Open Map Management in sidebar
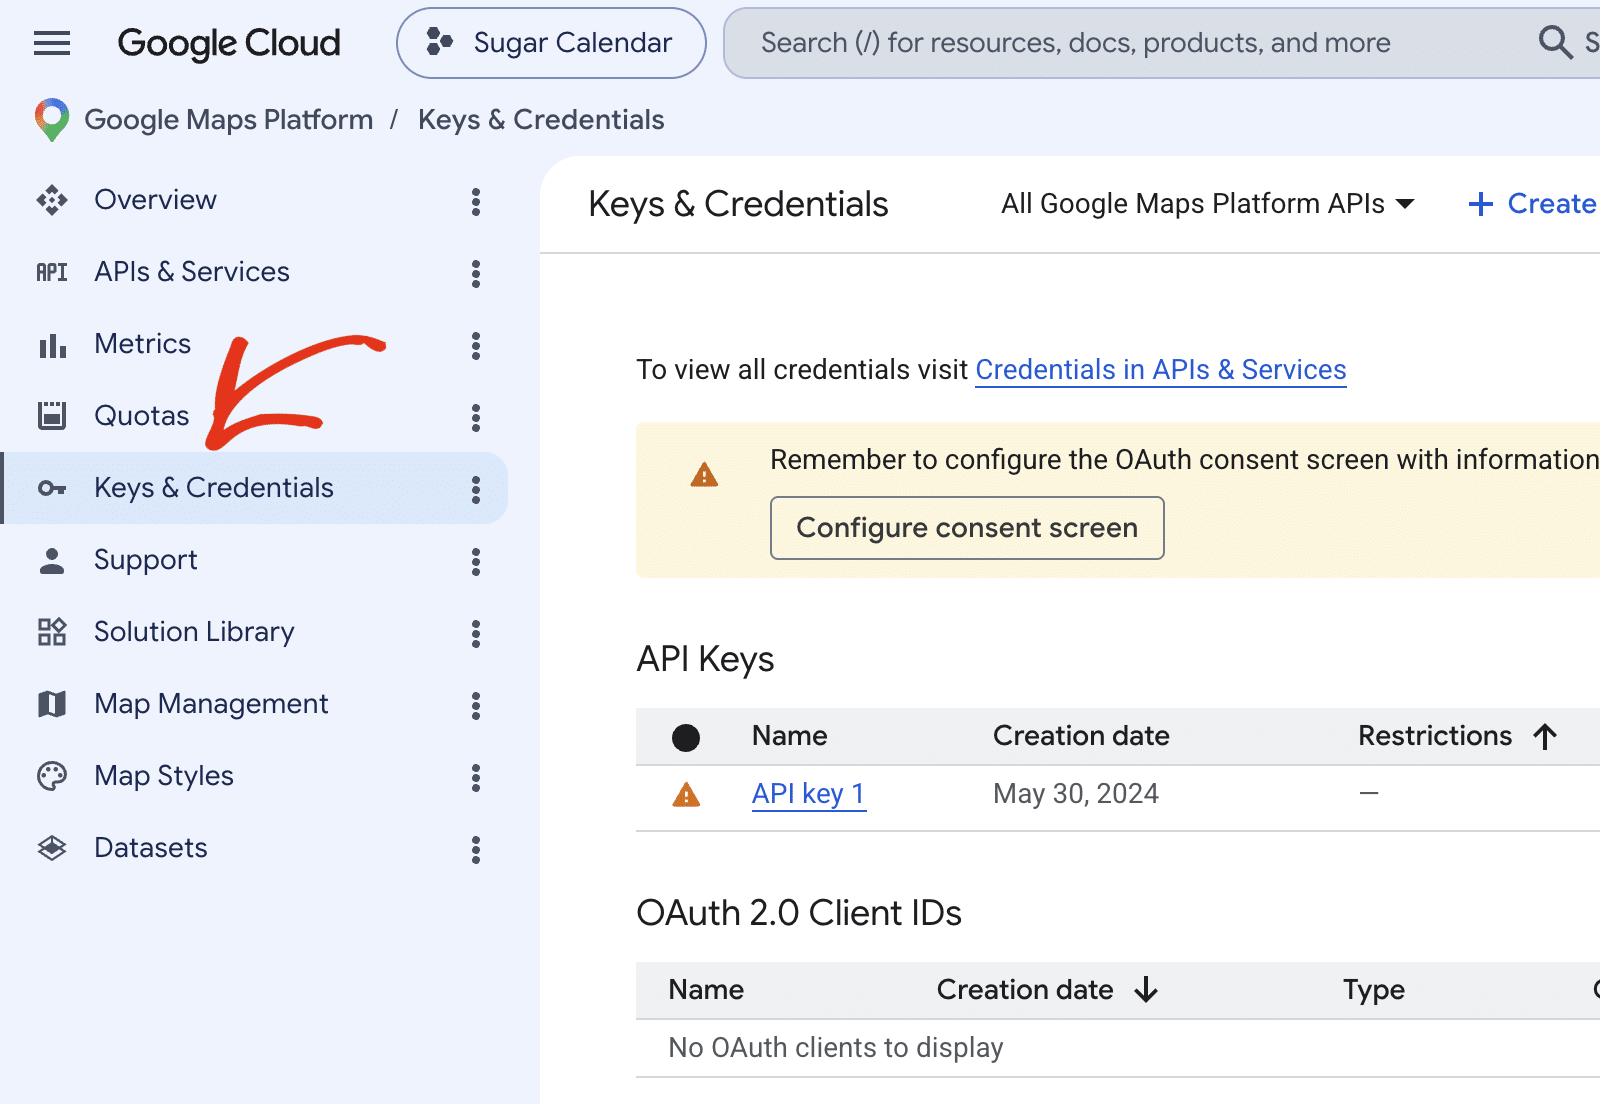 tap(211, 704)
